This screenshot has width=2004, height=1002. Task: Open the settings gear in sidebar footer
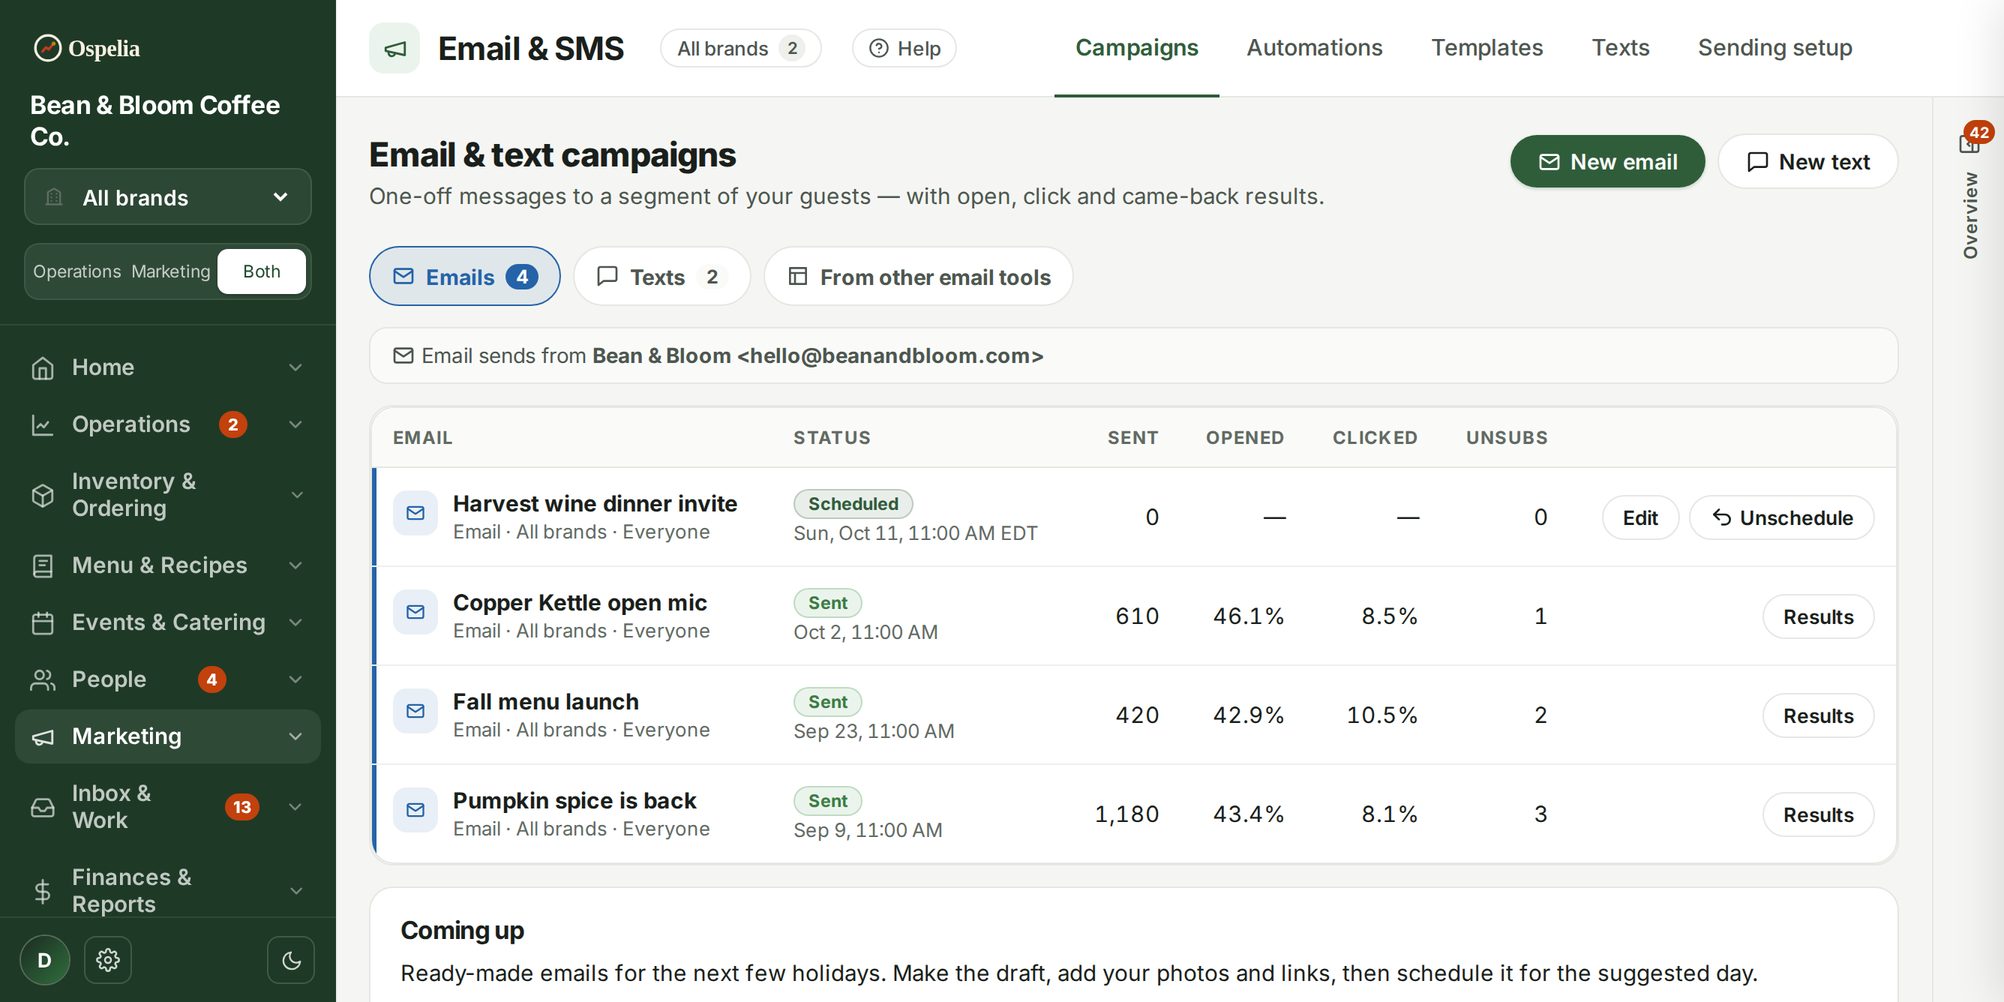pos(108,960)
